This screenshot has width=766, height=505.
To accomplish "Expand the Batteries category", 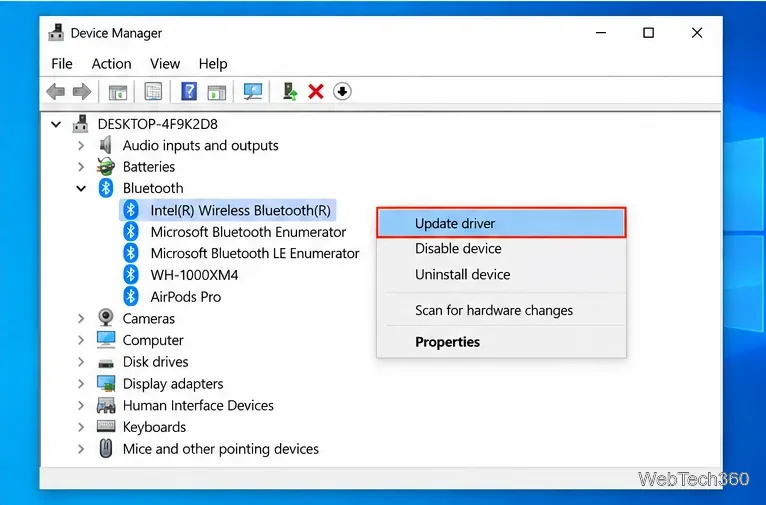I will point(81,167).
